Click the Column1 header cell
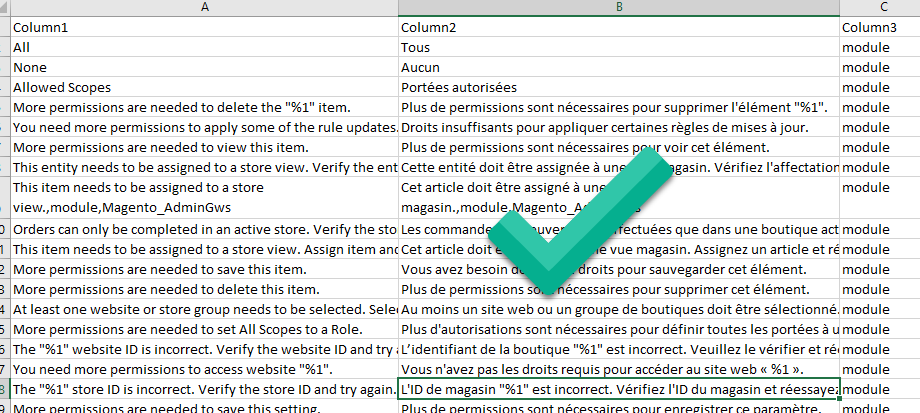 [x=204, y=28]
